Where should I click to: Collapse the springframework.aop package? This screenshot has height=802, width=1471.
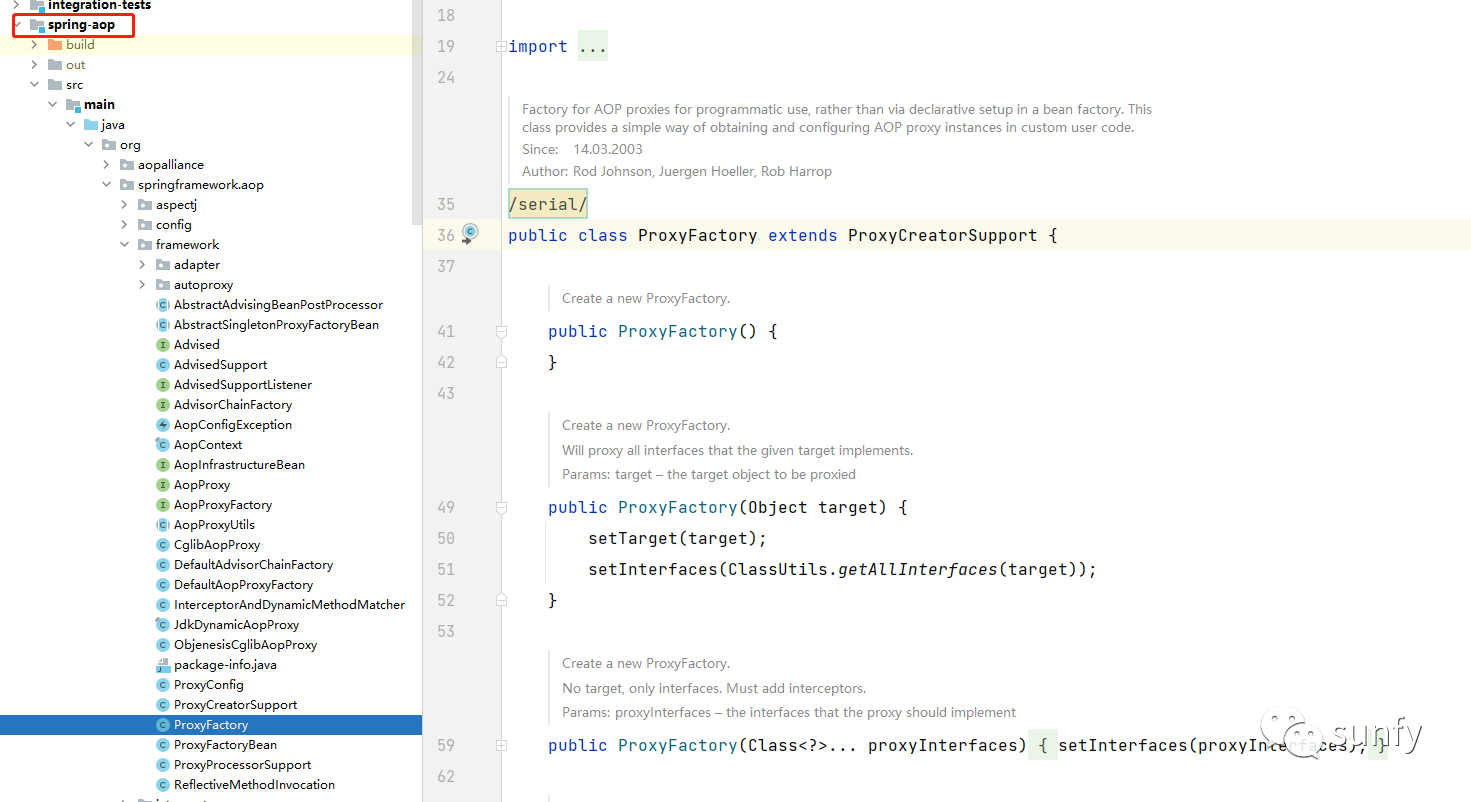click(x=107, y=185)
